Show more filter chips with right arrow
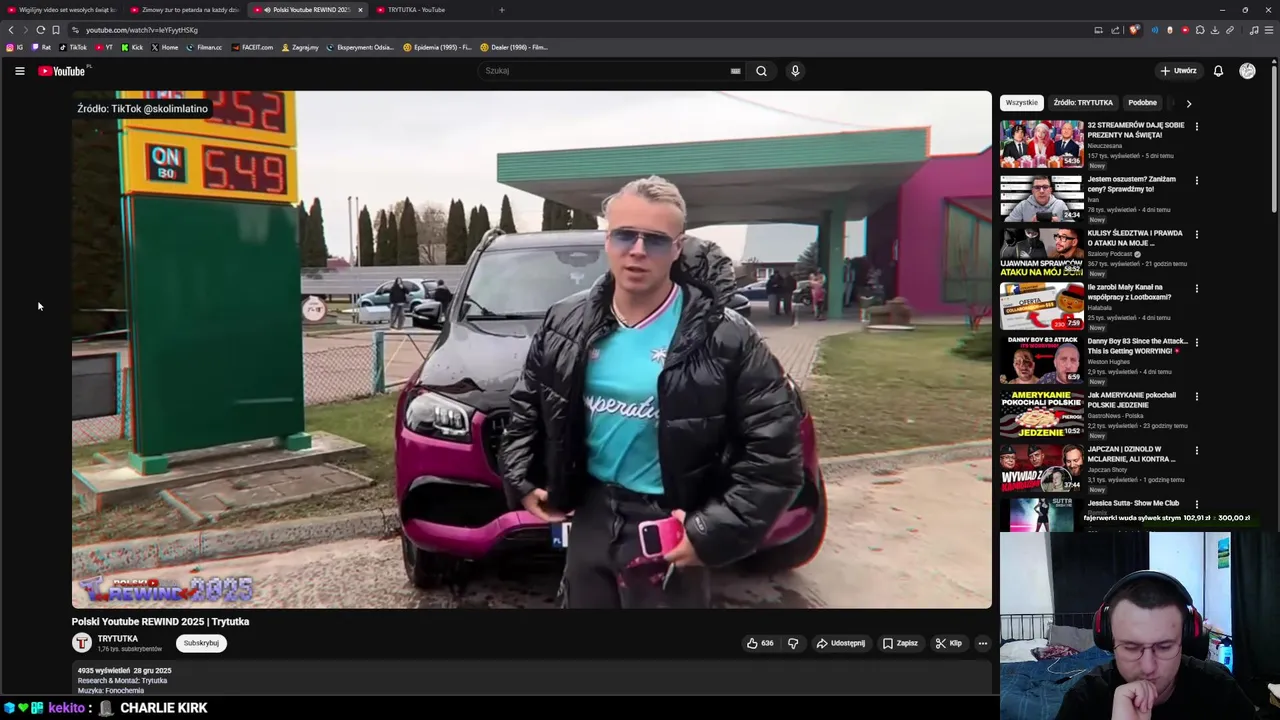This screenshot has width=1280, height=720. (1188, 103)
